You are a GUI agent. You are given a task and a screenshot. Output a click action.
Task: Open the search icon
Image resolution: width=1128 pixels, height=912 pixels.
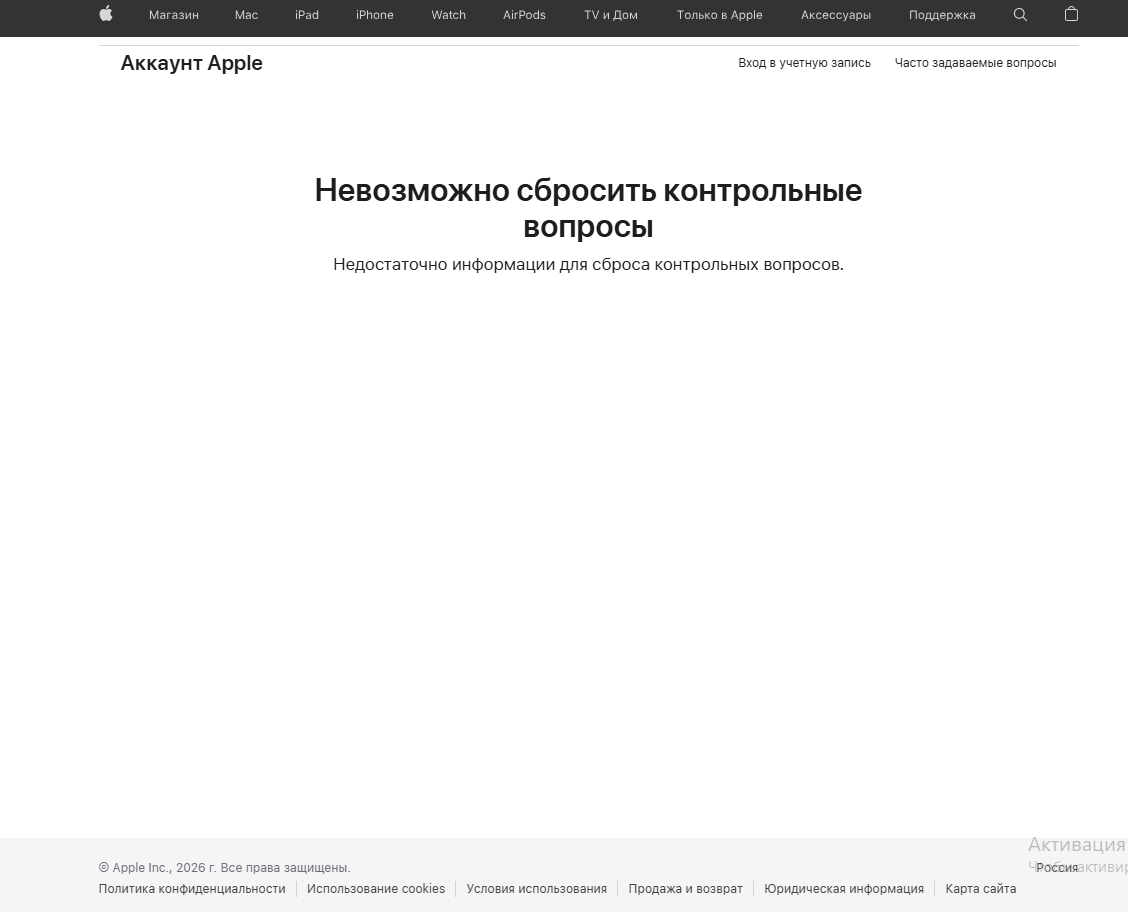coord(1020,15)
